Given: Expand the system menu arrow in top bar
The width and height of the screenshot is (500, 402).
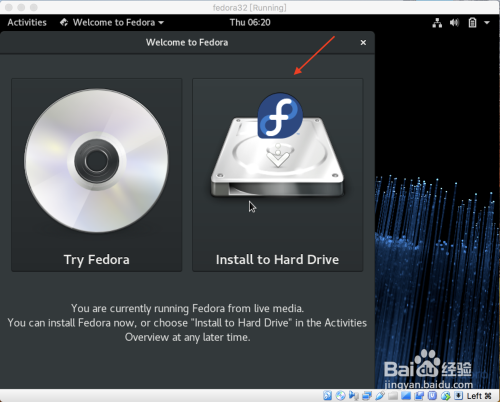Looking at the screenshot, I should [487, 23].
